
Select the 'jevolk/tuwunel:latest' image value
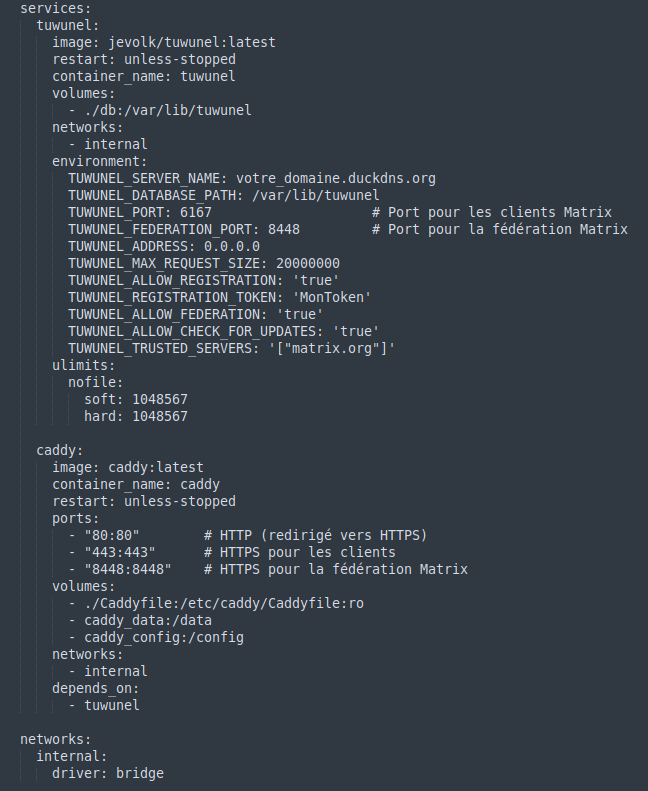[x=192, y=42]
